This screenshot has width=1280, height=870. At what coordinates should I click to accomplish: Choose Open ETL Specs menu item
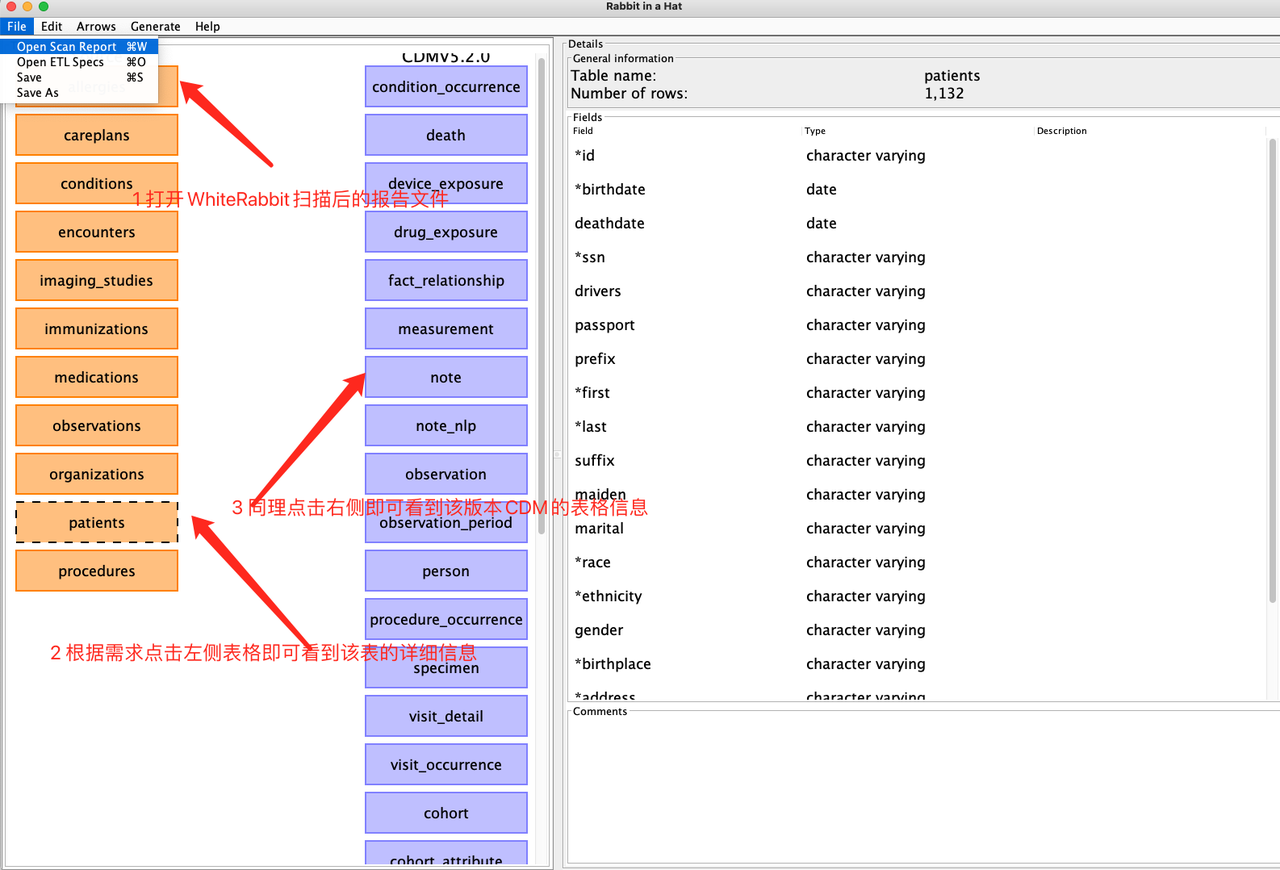tap(60, 62)
